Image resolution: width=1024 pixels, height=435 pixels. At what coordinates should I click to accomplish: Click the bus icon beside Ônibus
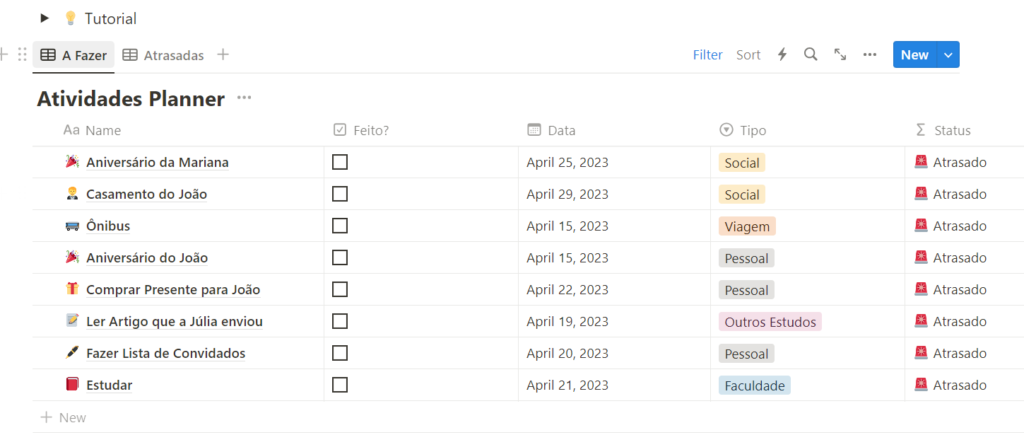(x=72, y=226)
